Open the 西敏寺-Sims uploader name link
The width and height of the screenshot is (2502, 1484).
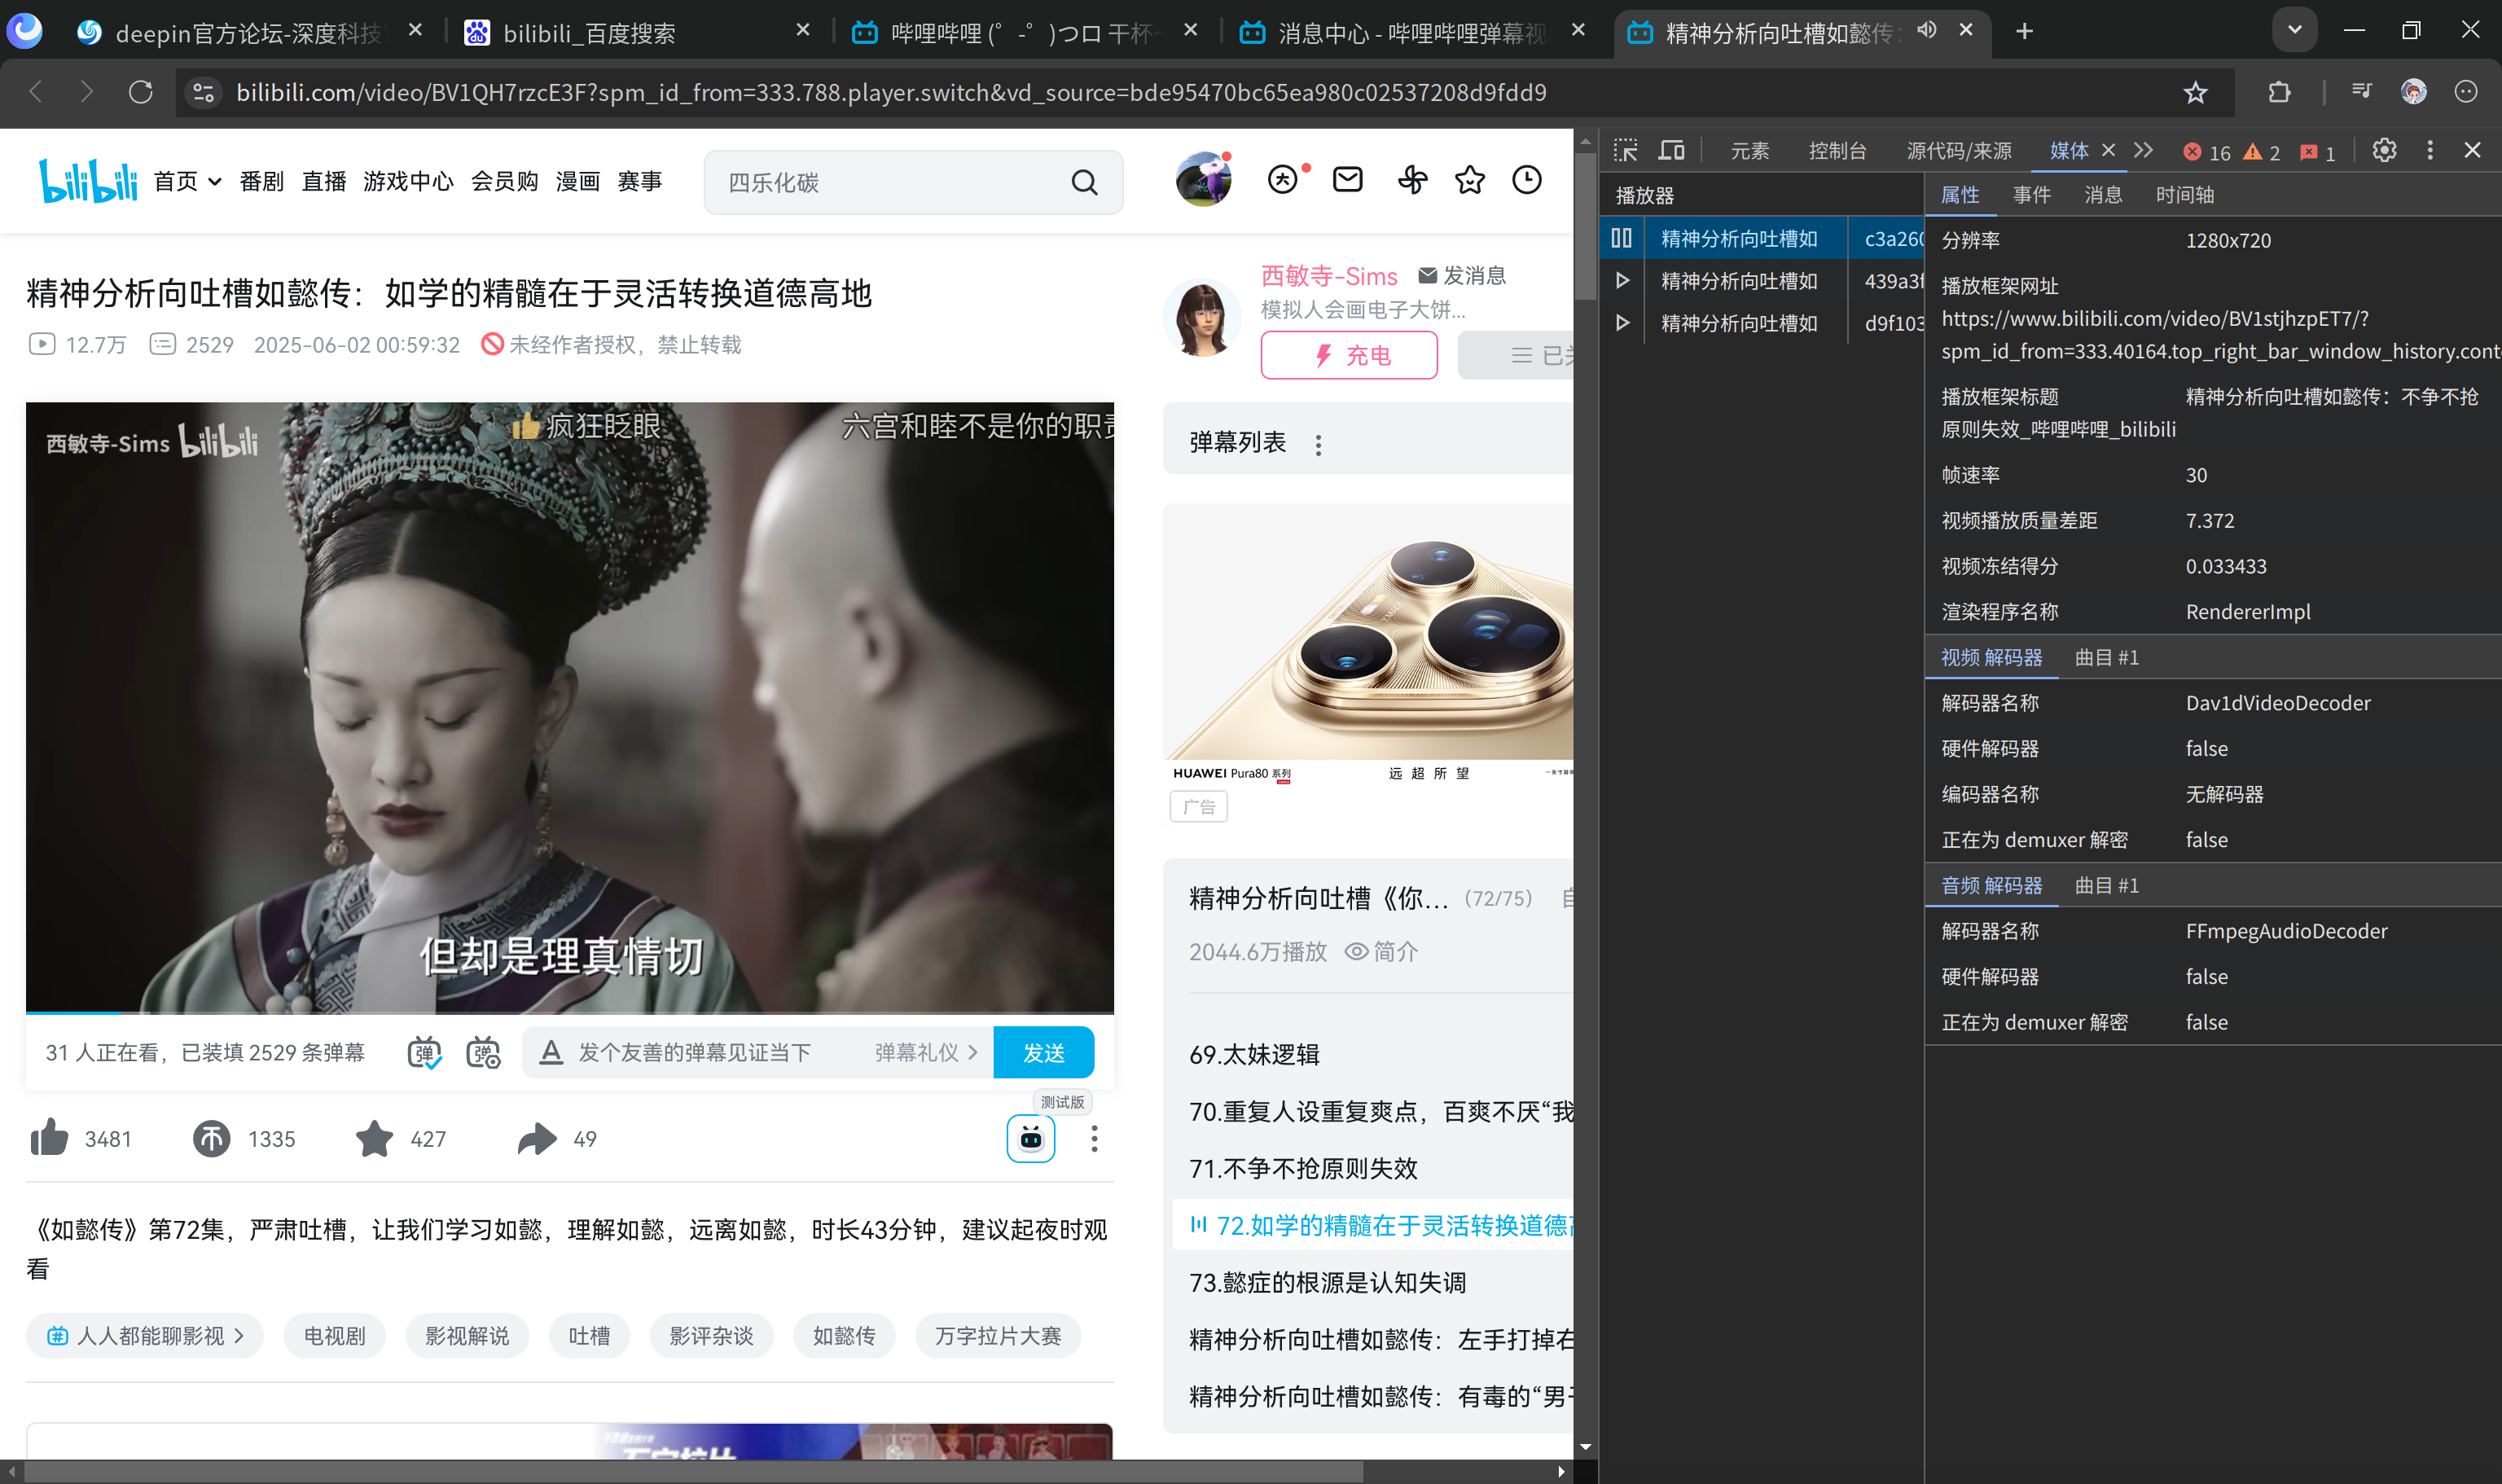(x=1329, y=276)
